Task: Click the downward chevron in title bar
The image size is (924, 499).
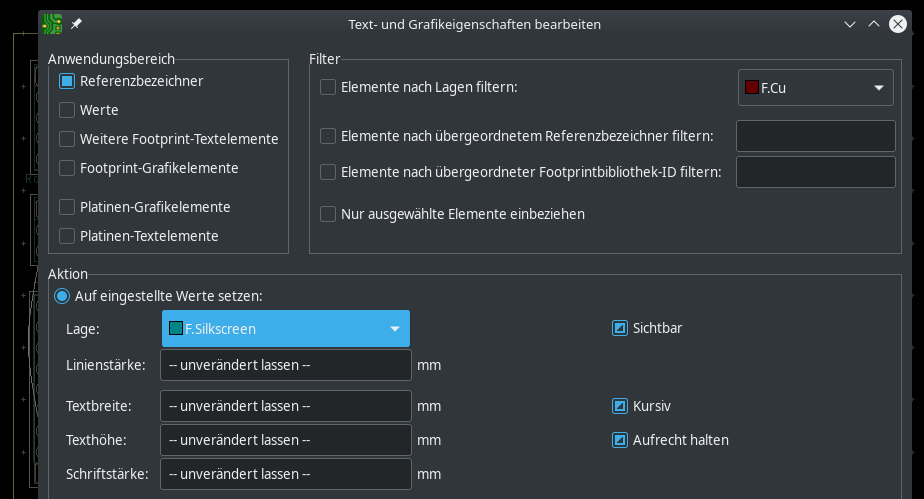Action: 850,24
